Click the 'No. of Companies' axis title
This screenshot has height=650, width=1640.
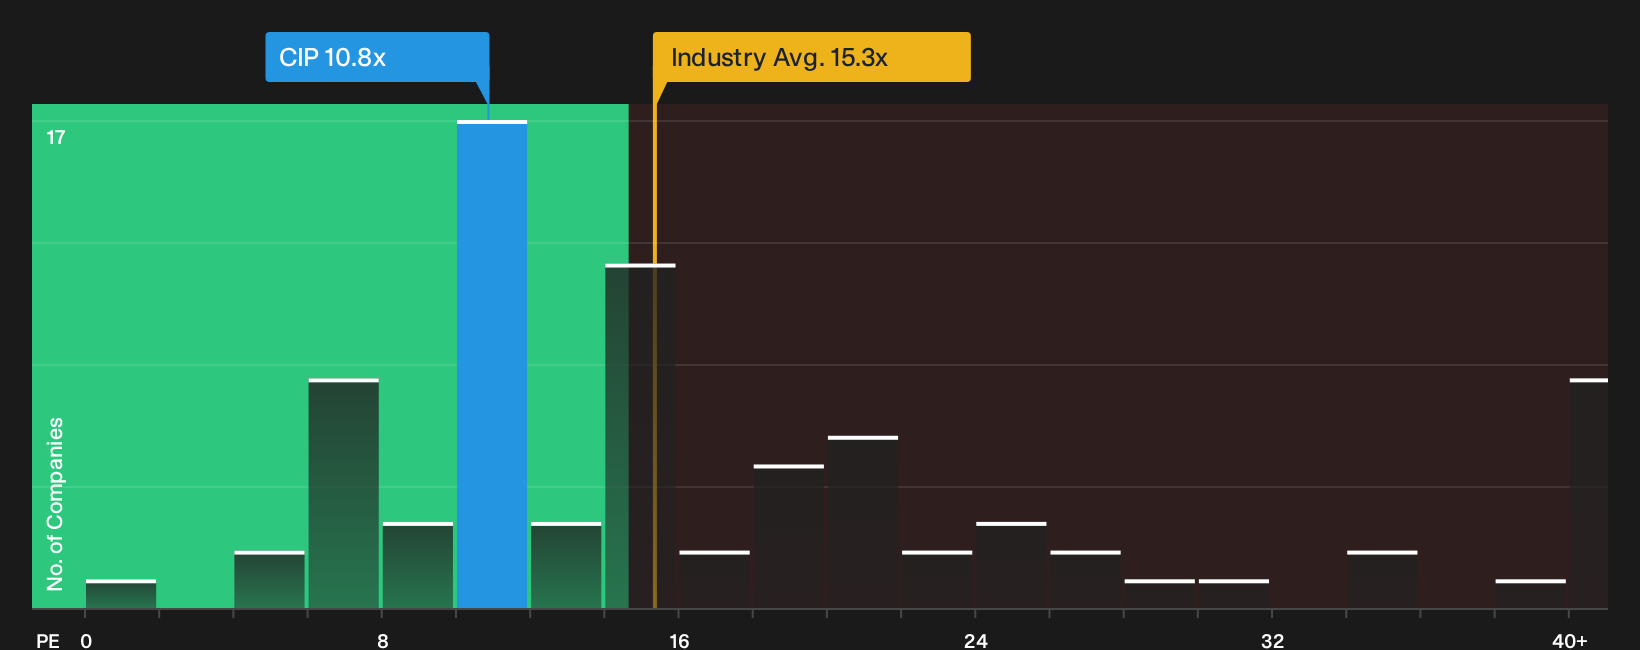[55, 504]
